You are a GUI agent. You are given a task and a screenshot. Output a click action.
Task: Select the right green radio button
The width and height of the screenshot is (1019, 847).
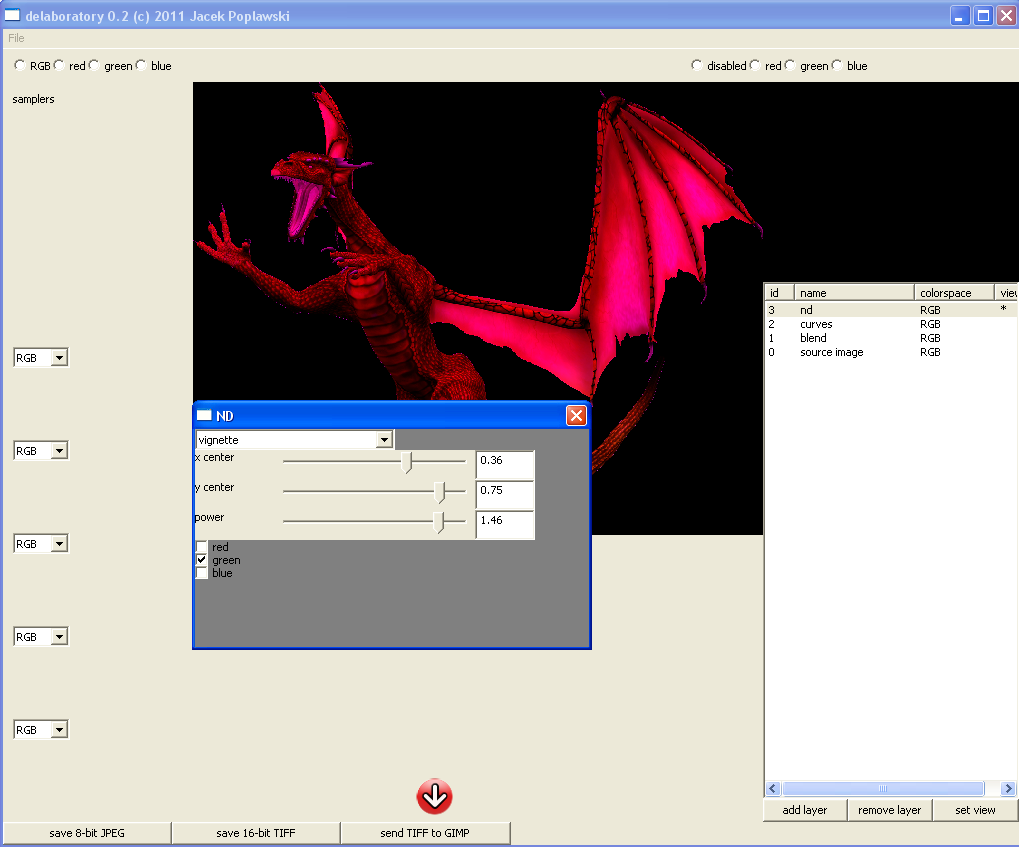click(x=790, y=65)
